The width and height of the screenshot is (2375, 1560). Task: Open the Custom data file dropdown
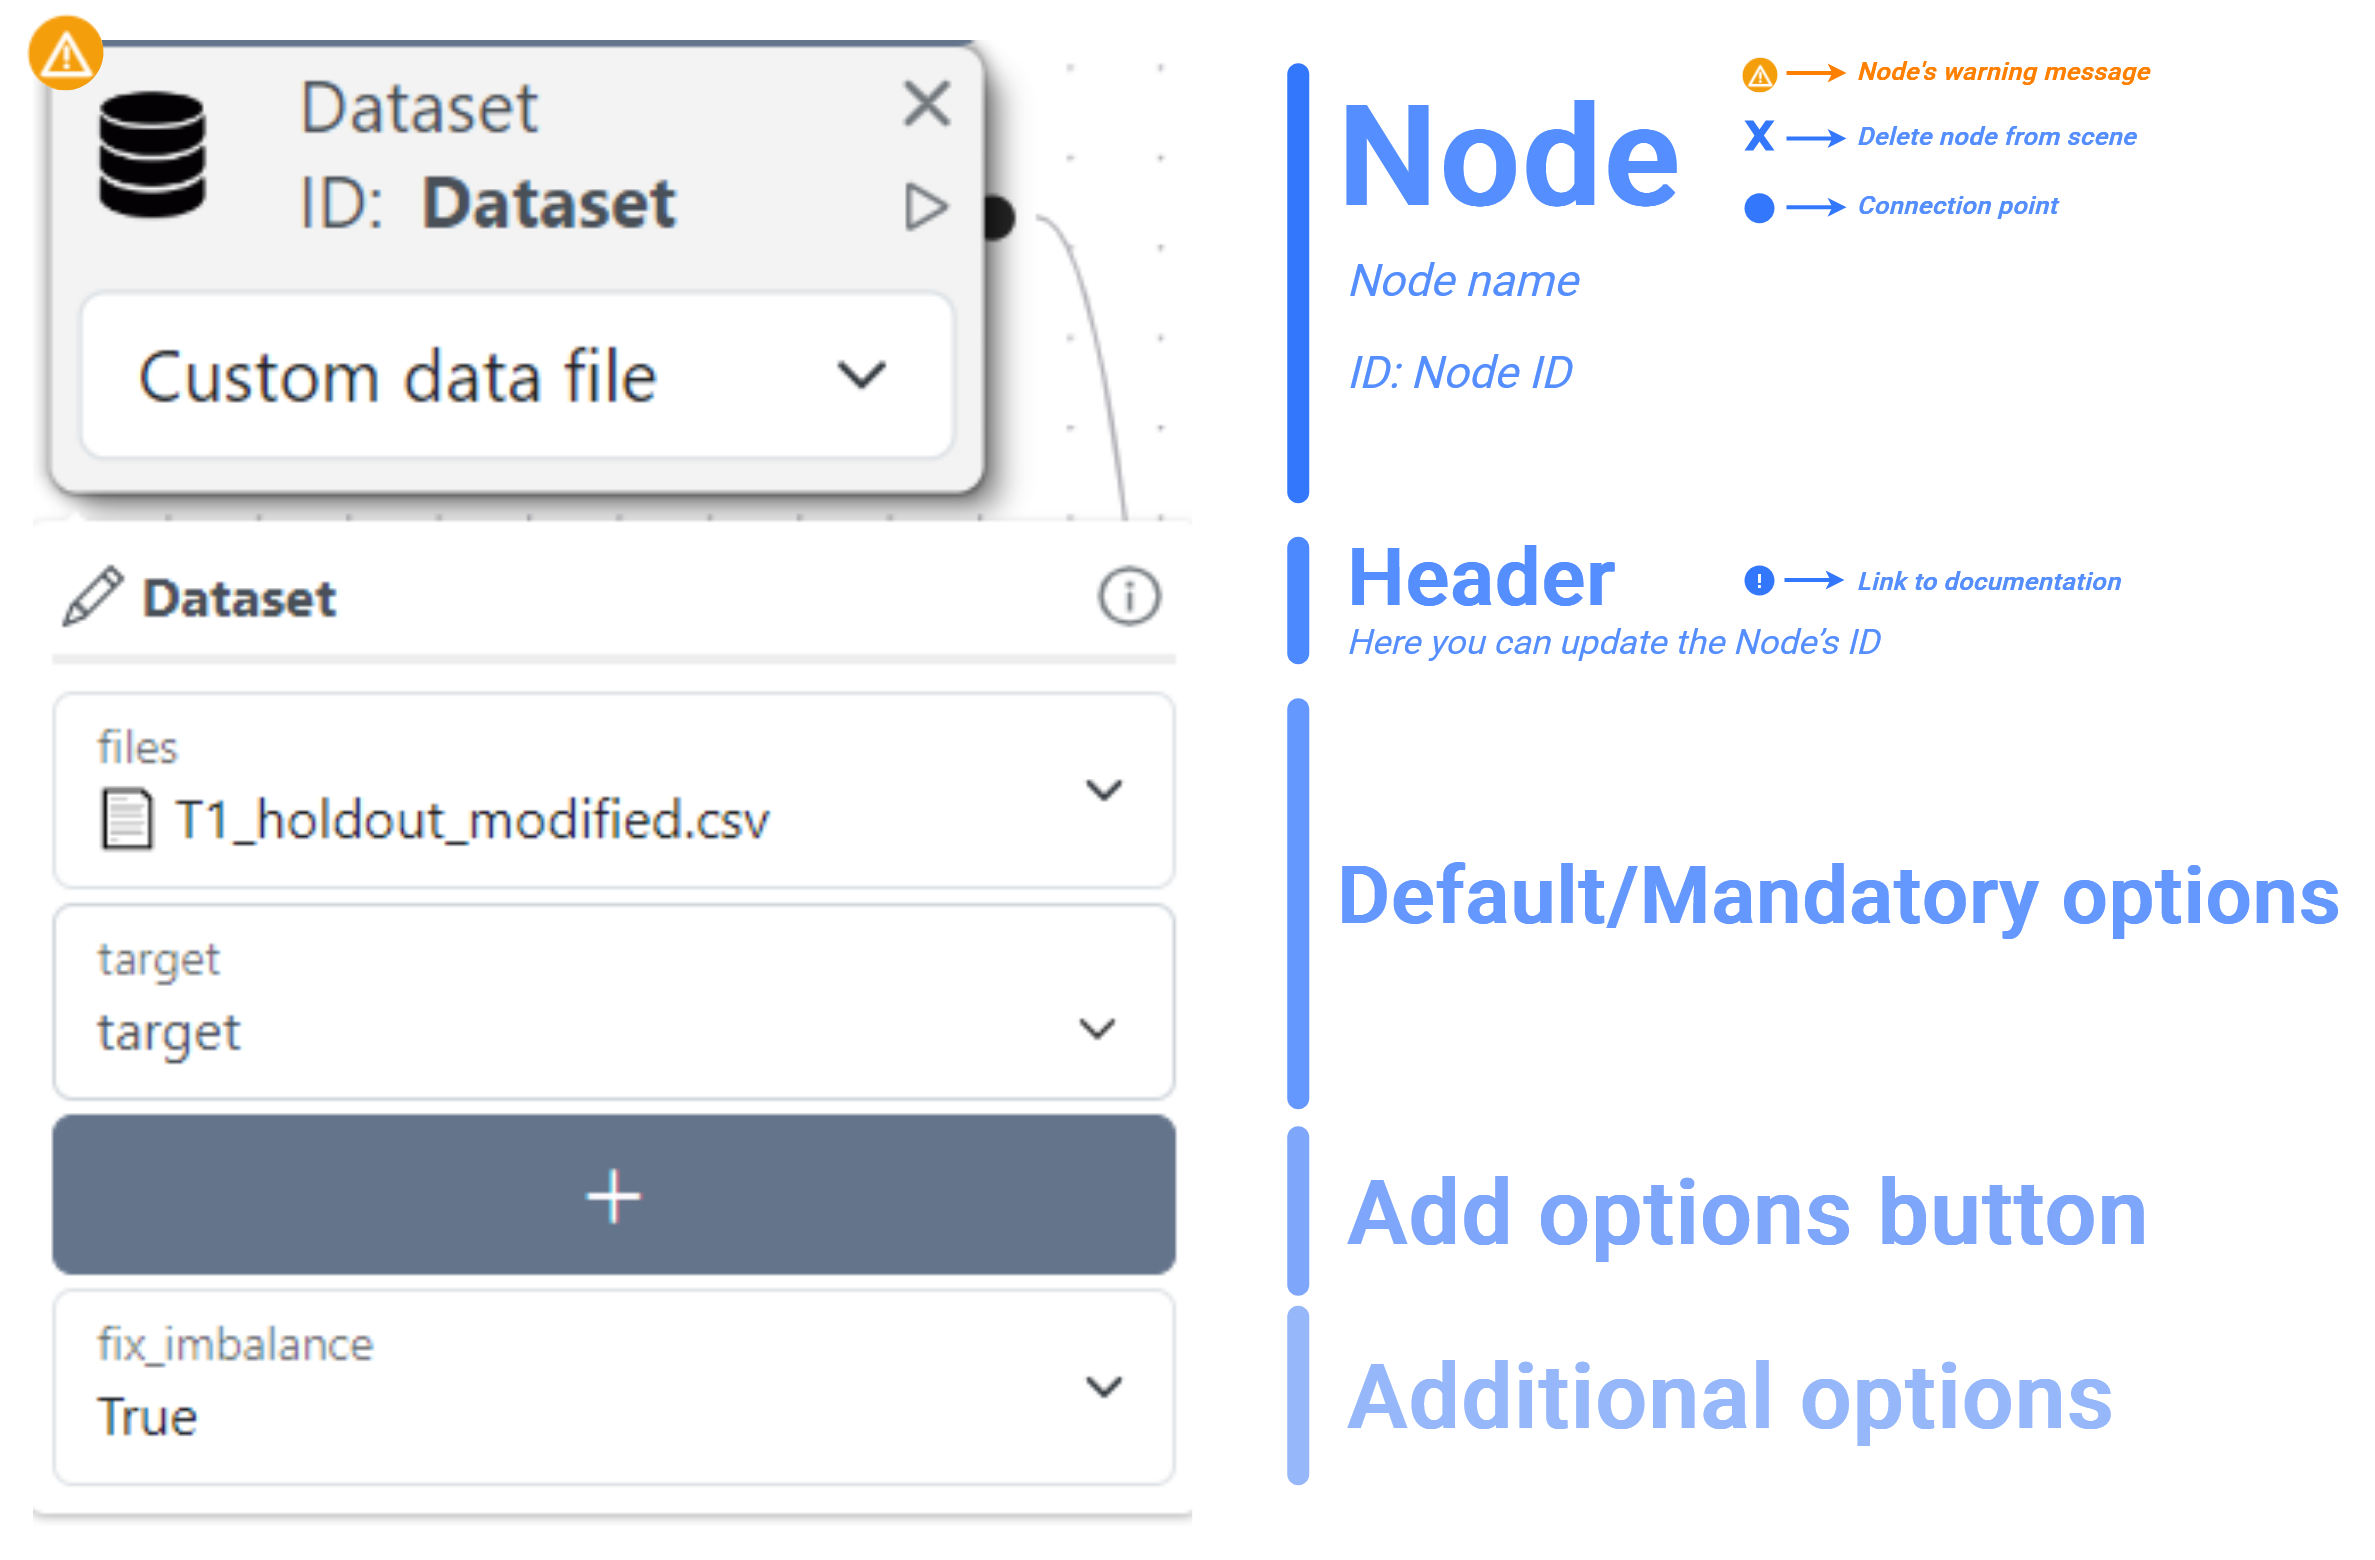pyautogui.click(x=517, y=376)
